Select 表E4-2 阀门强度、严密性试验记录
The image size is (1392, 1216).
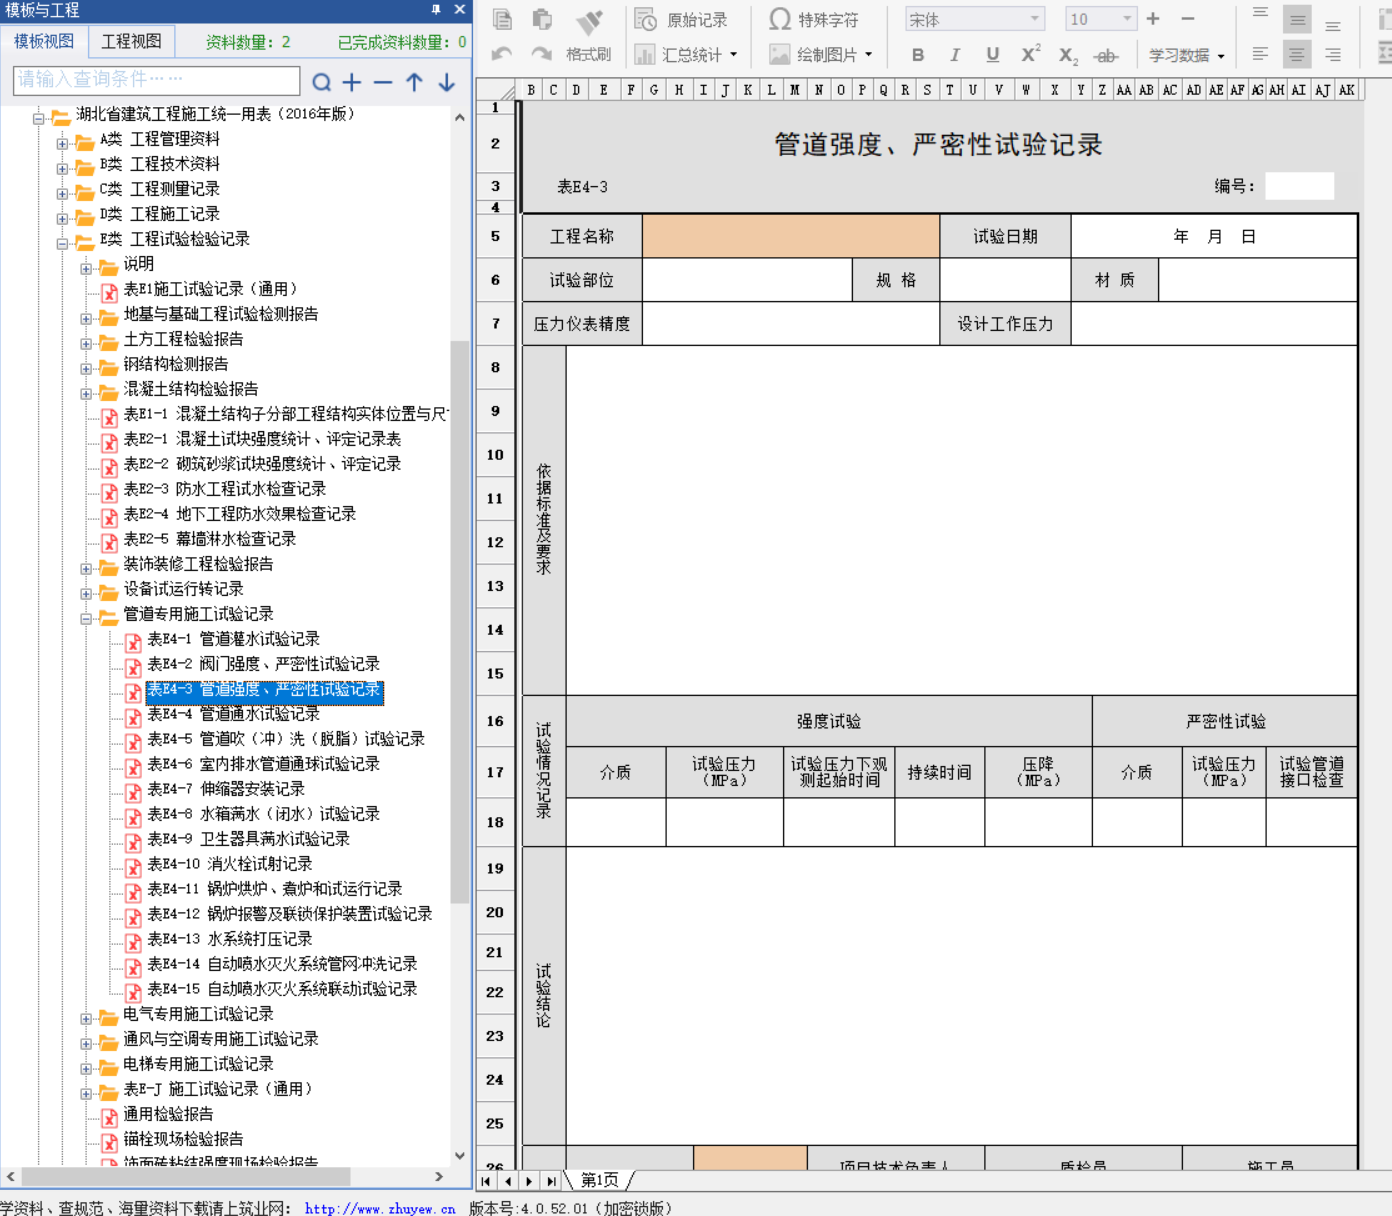tap(263, 664)
